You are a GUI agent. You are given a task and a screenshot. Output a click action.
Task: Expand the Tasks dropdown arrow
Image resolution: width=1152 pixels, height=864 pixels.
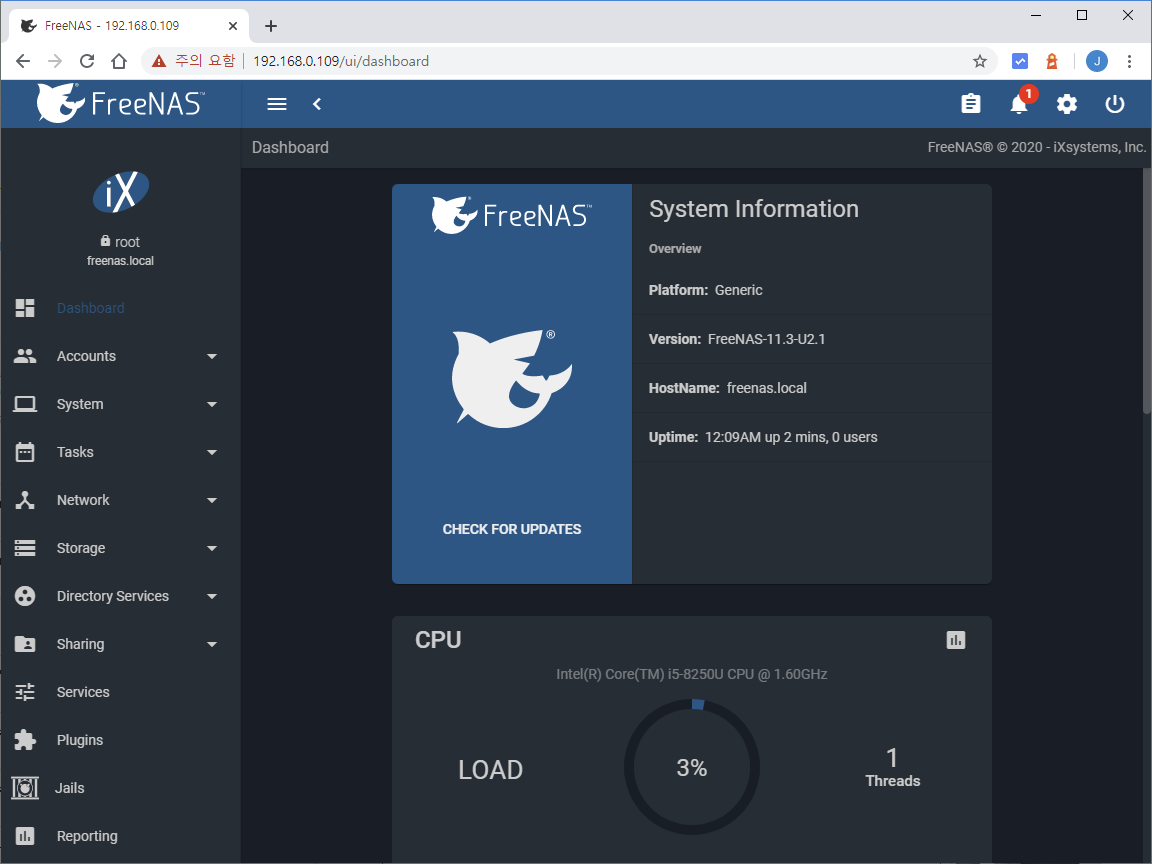[212, 453]
